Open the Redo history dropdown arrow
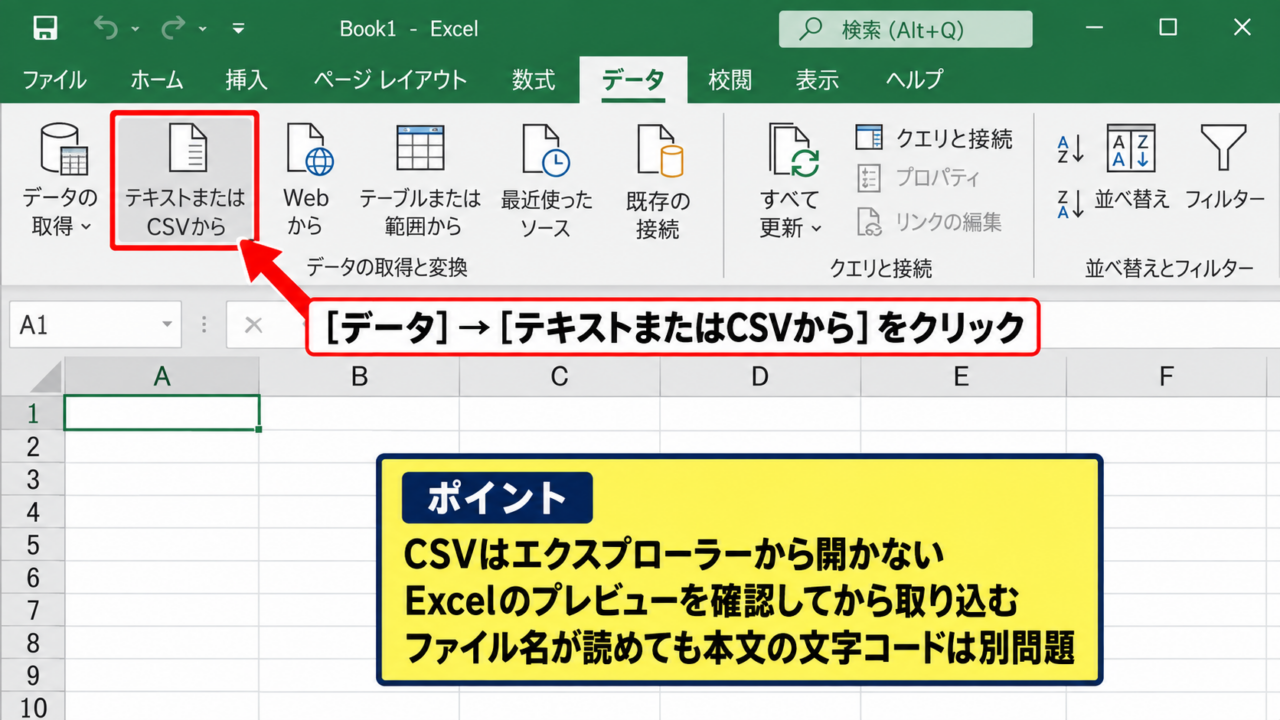 tap(203, 29)
